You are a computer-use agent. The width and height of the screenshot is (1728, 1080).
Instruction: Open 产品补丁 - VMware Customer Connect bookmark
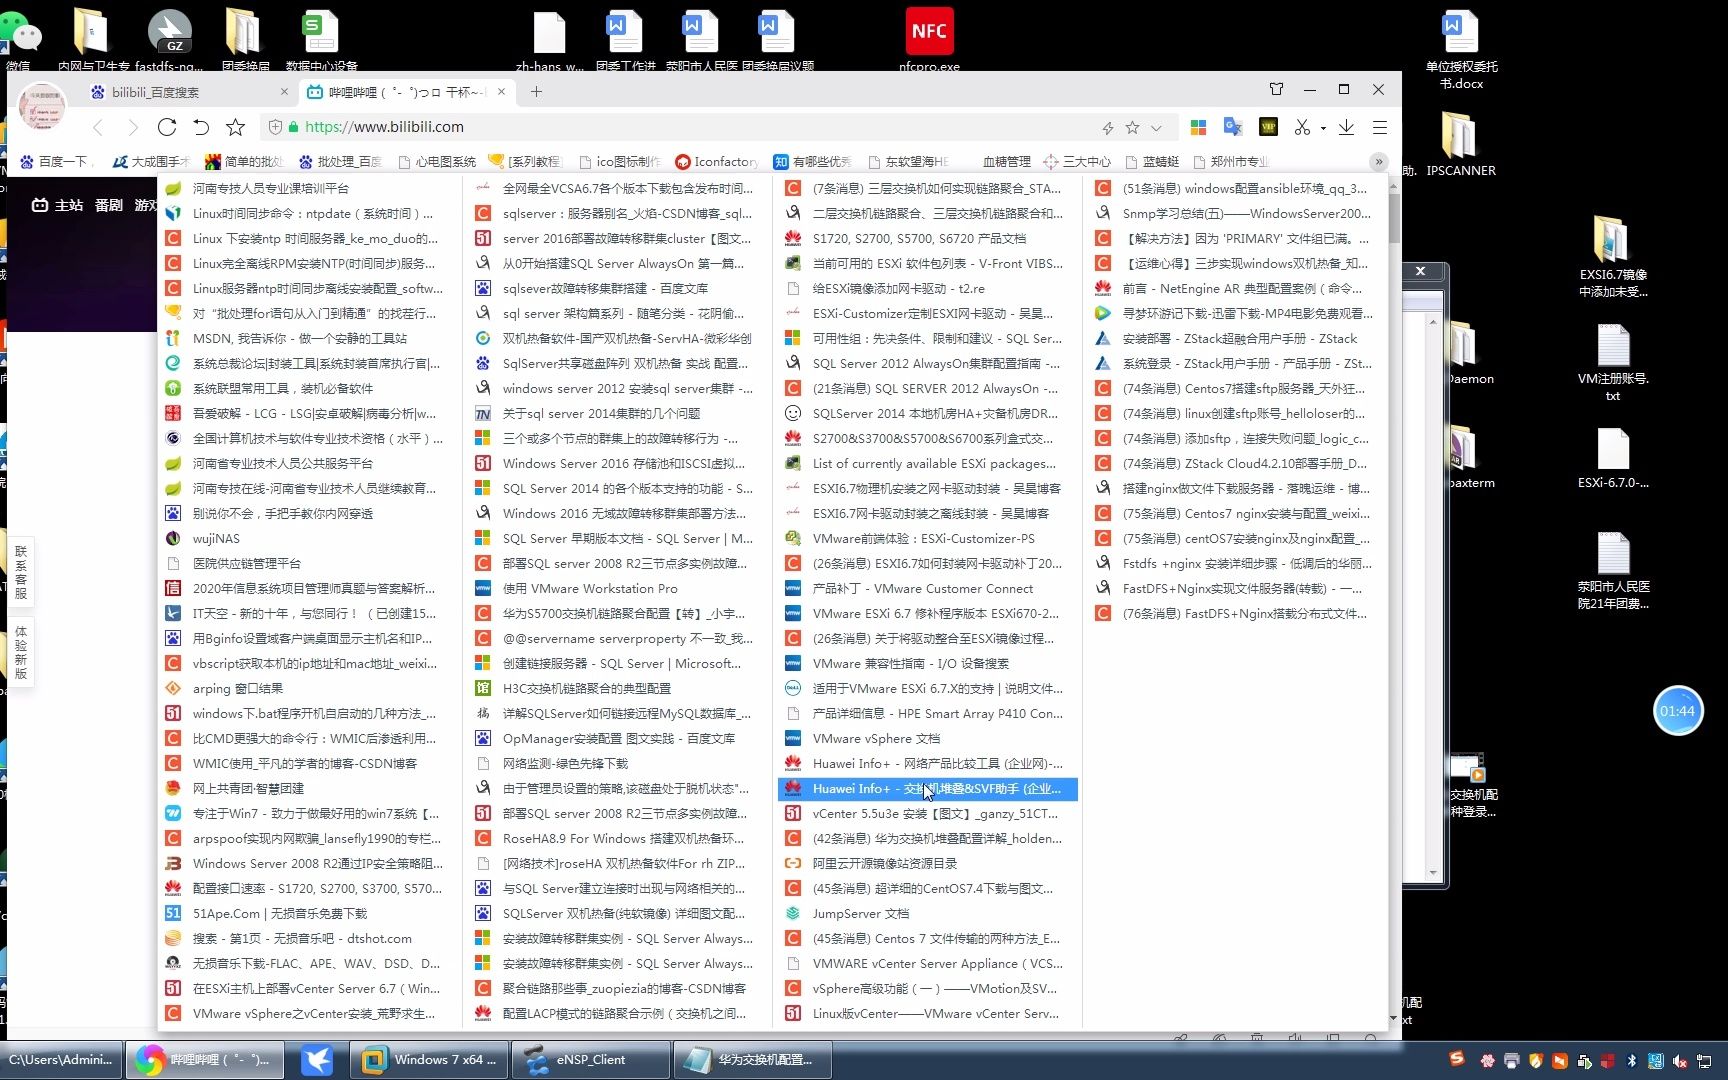[x=927, y=588]
